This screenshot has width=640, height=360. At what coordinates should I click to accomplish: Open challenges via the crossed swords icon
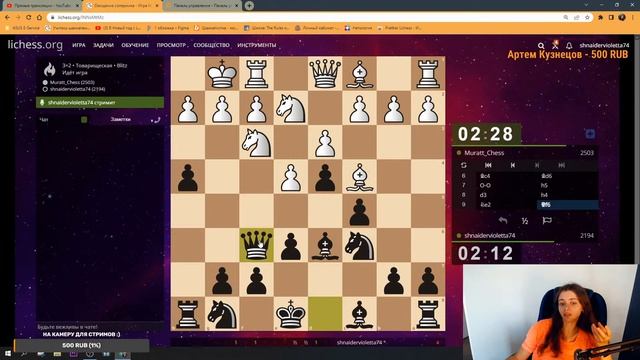click(555, 45)
